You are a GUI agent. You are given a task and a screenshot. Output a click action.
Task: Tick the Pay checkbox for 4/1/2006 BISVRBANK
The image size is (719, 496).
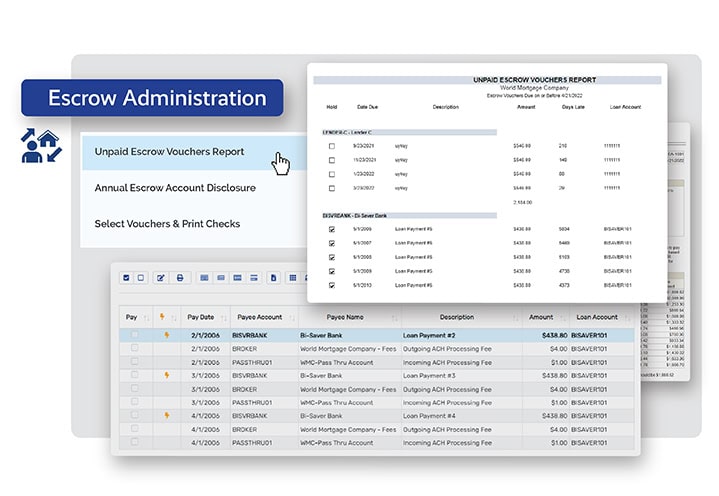point(134,415)
